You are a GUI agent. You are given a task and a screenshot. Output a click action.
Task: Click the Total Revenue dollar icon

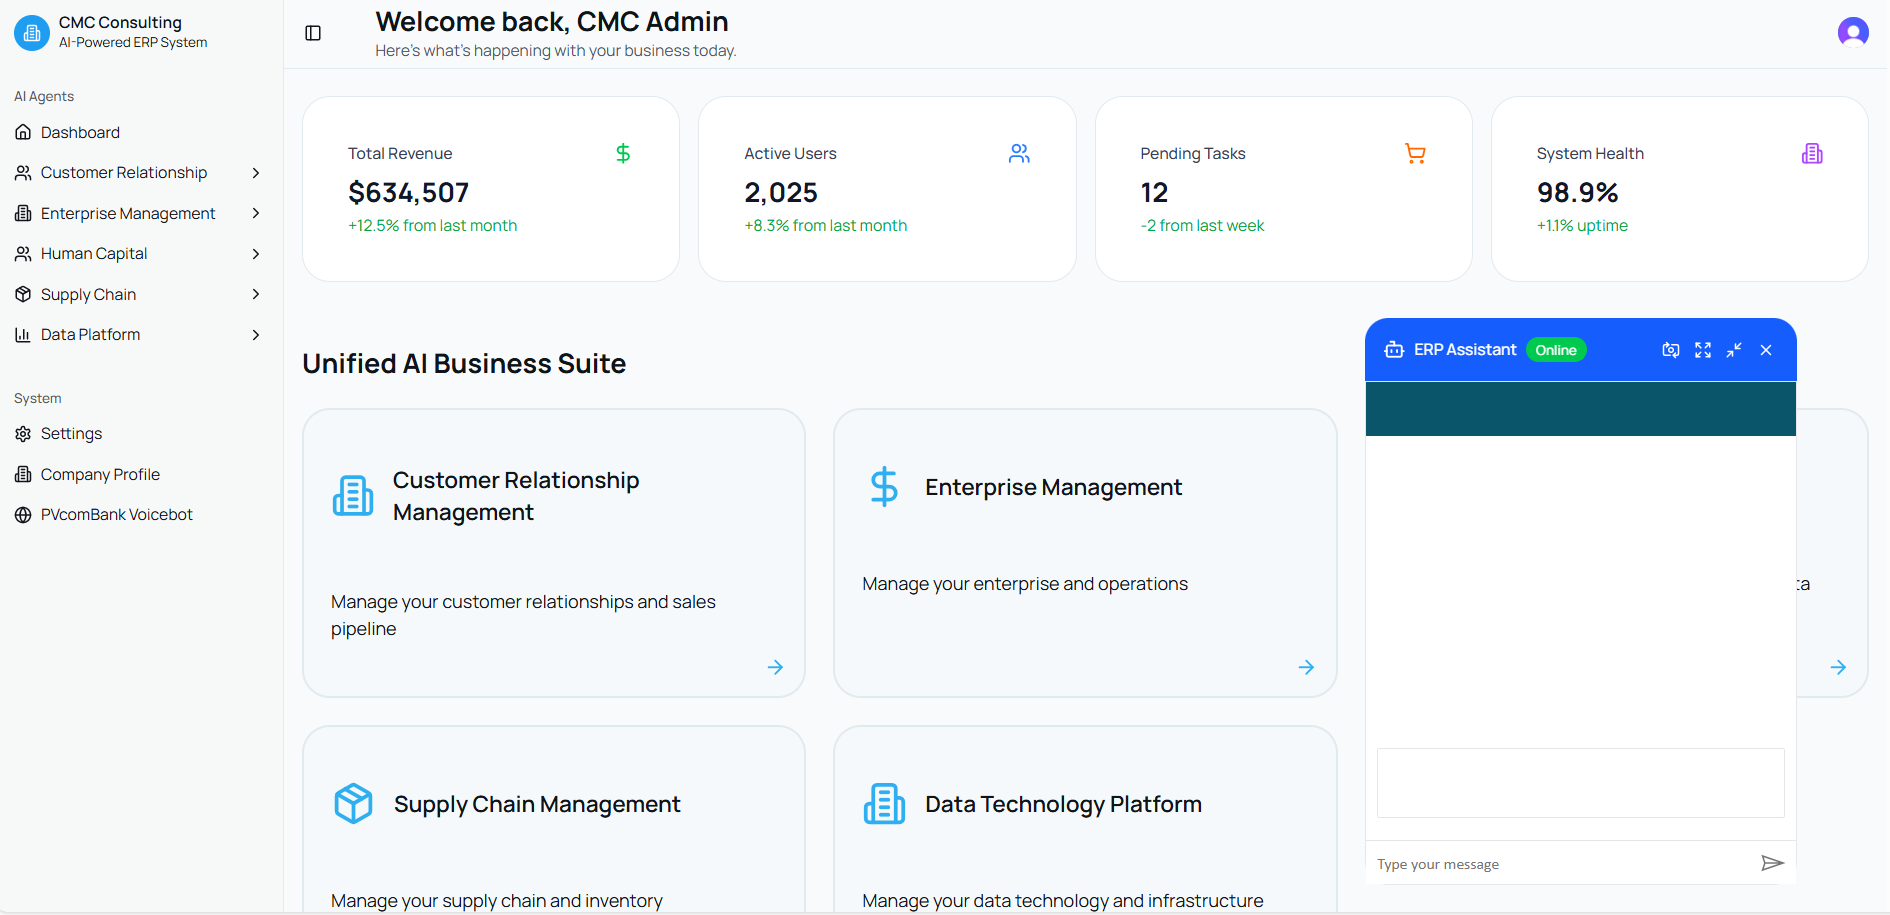(623, 154)
